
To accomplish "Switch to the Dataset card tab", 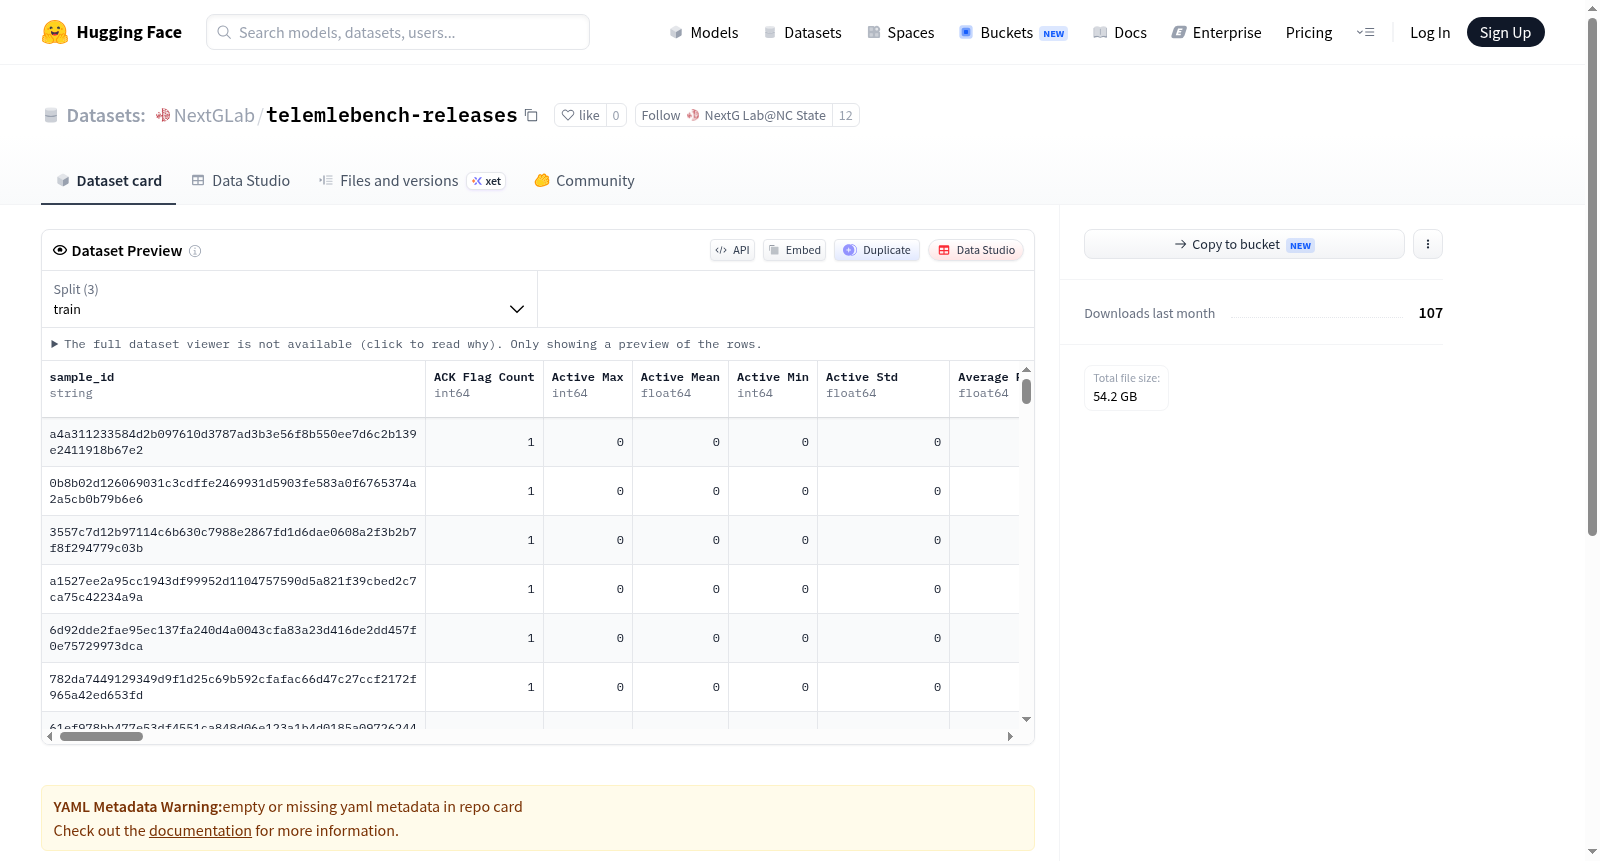I will (x=108, y=181).
